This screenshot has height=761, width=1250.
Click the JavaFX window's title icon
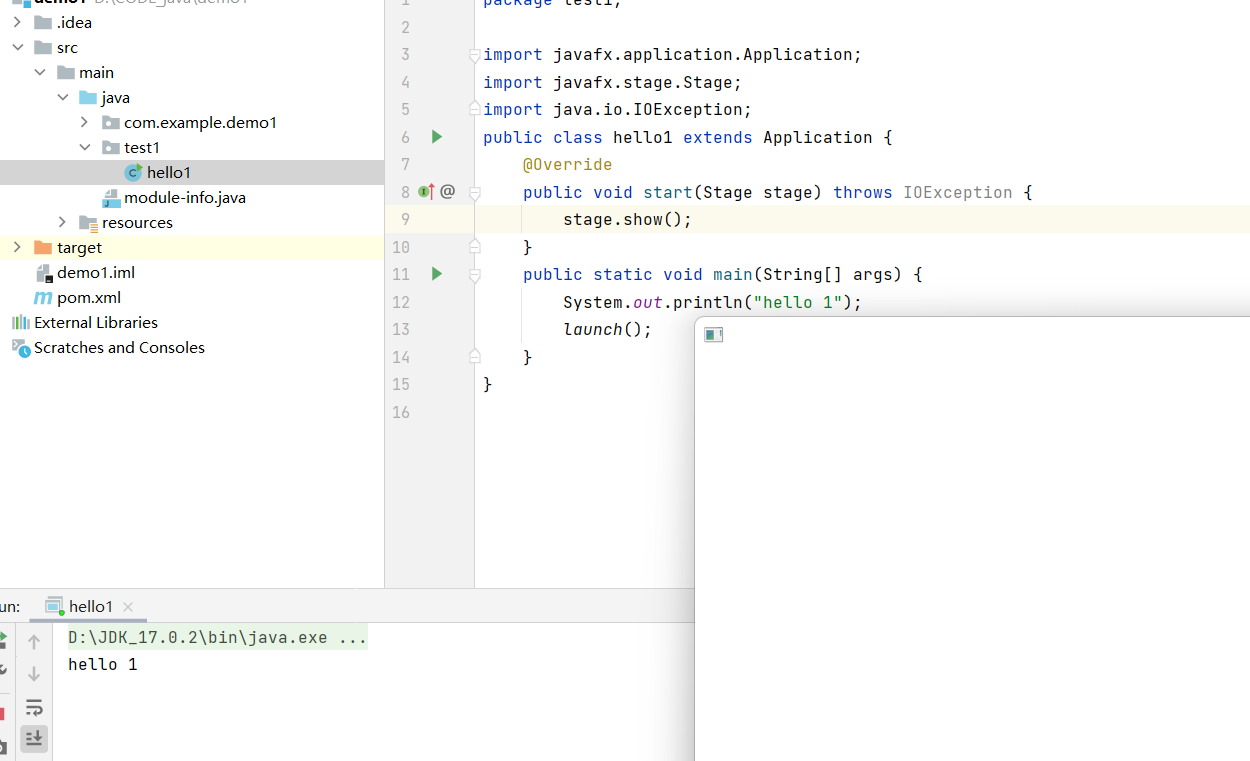[713, 335]
